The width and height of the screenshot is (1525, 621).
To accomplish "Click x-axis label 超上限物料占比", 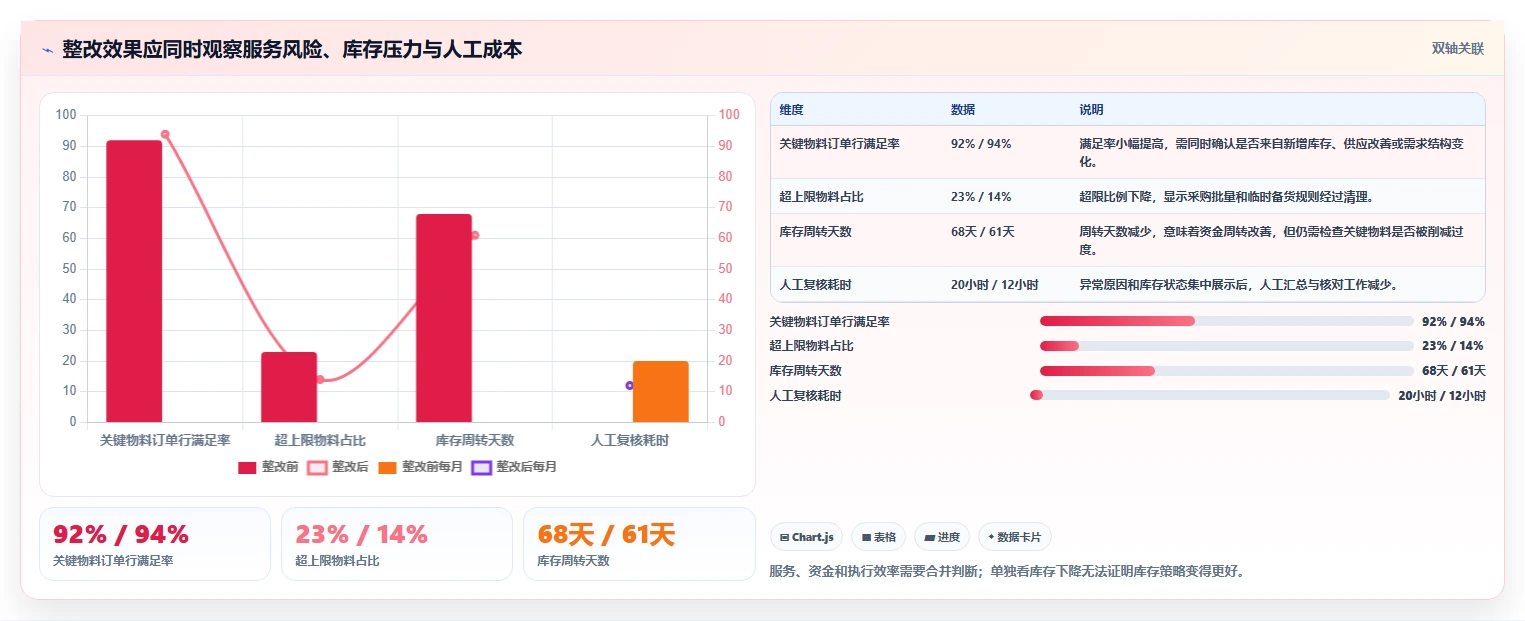I will 320,440.
